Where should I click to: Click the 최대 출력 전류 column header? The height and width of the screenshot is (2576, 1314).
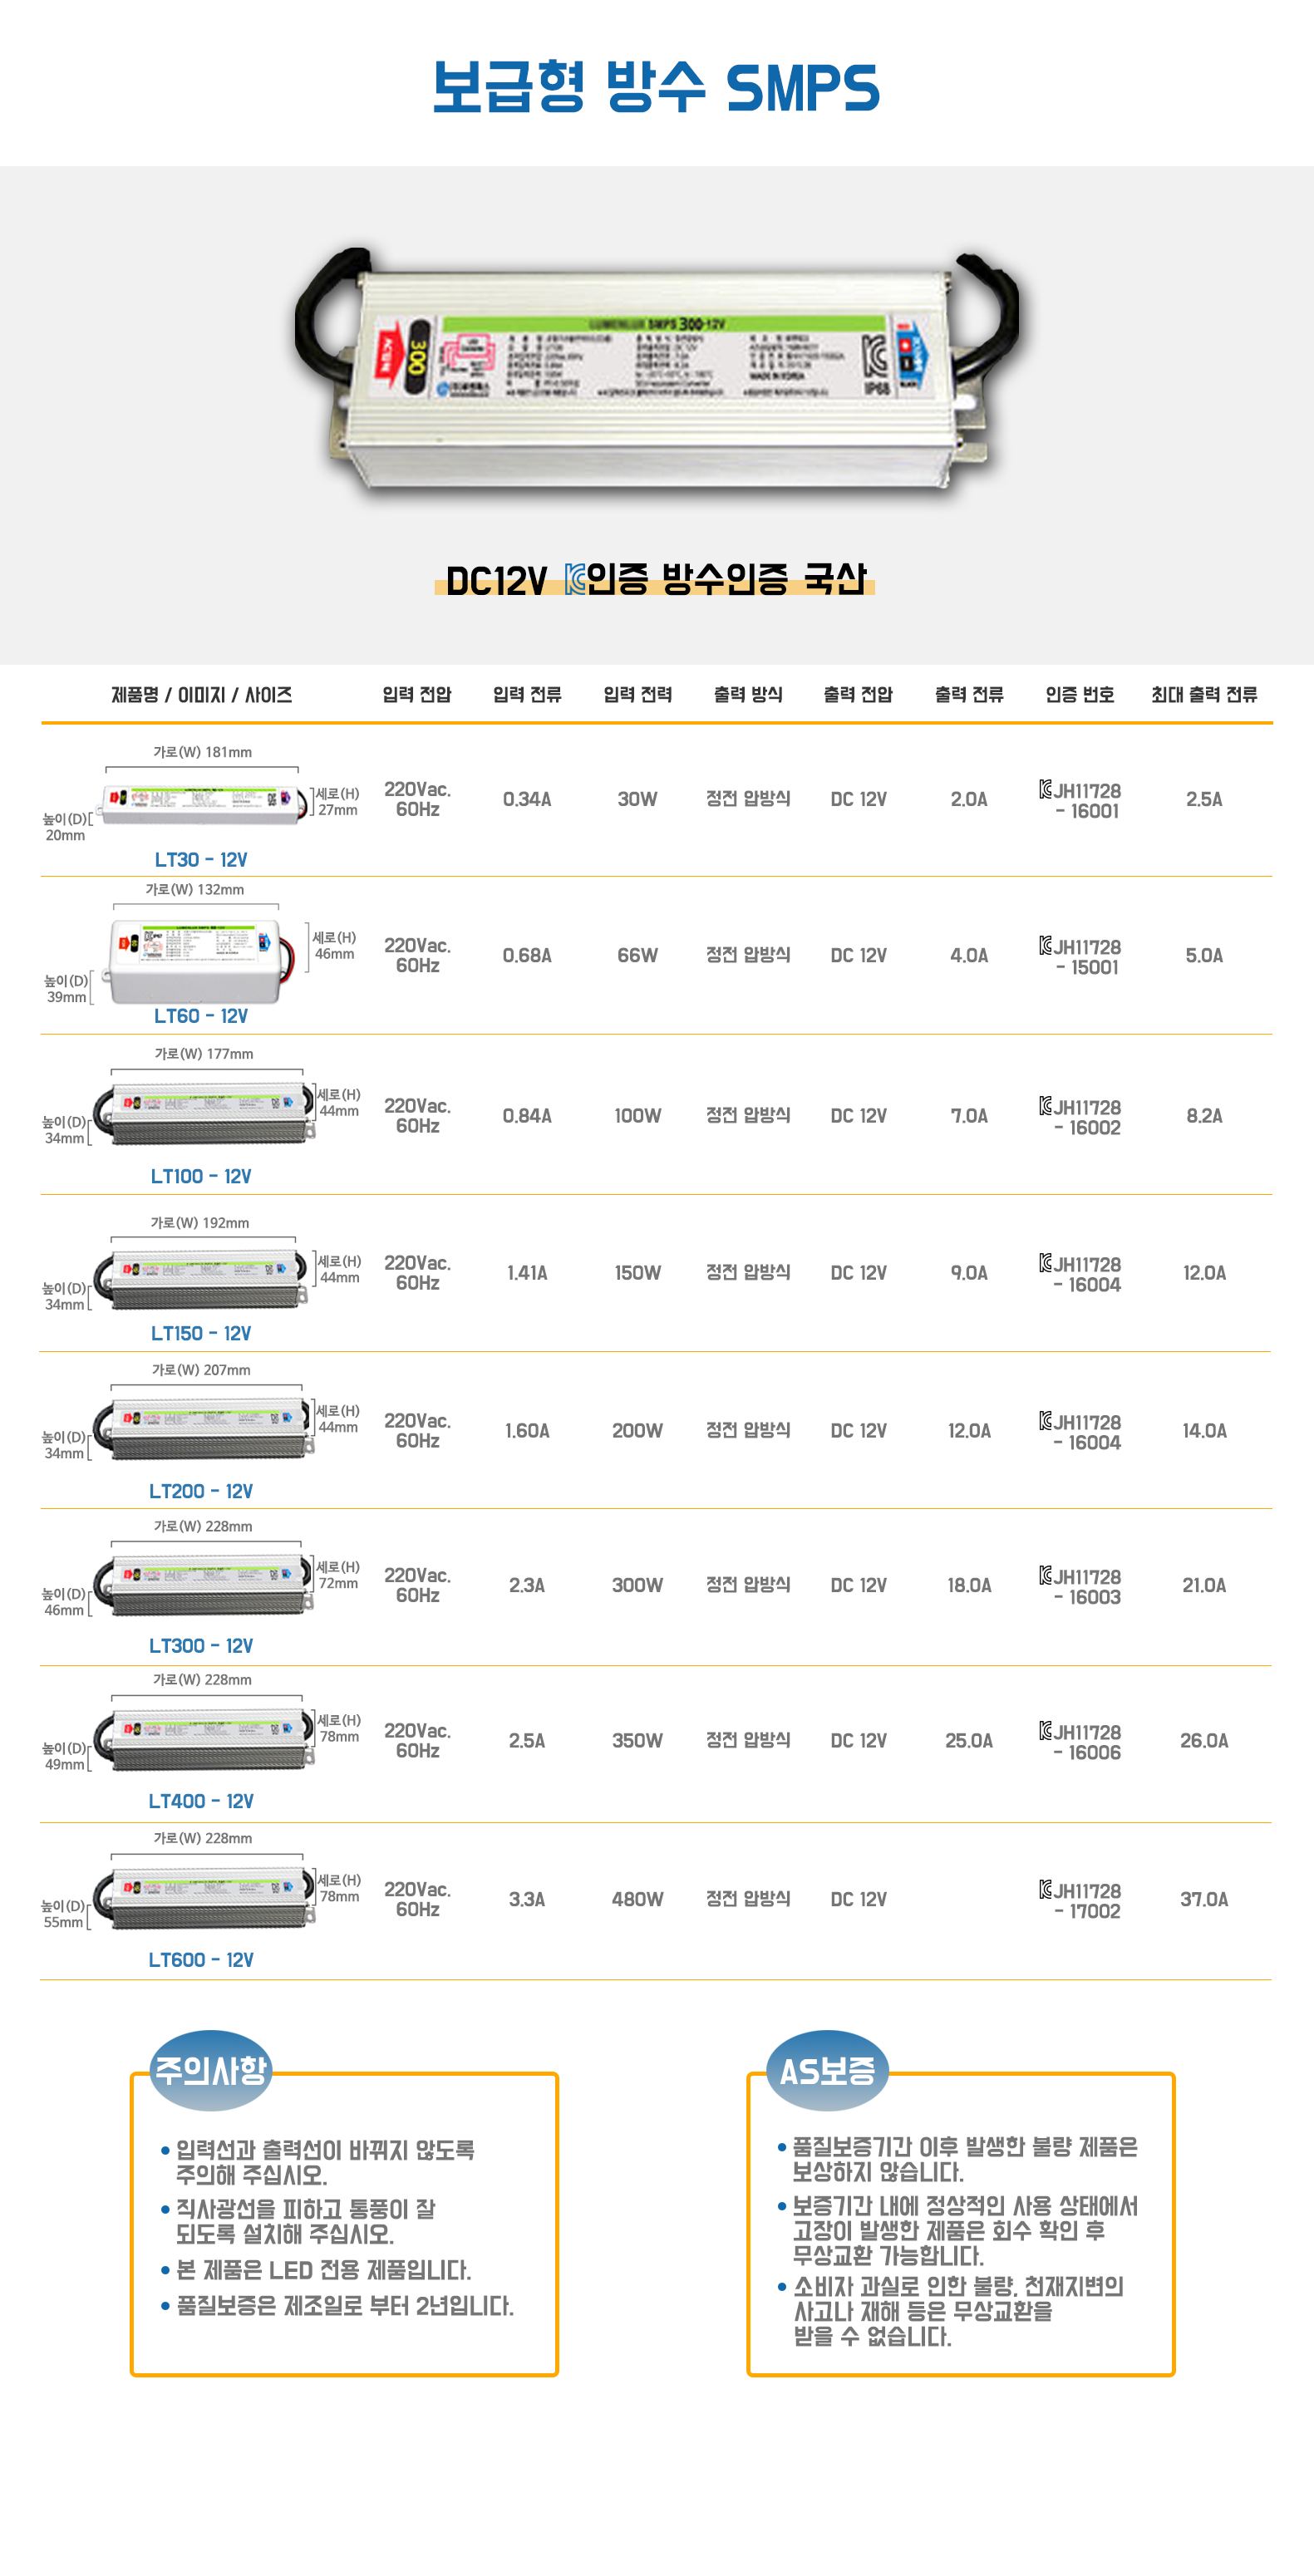click(1203, 694)
